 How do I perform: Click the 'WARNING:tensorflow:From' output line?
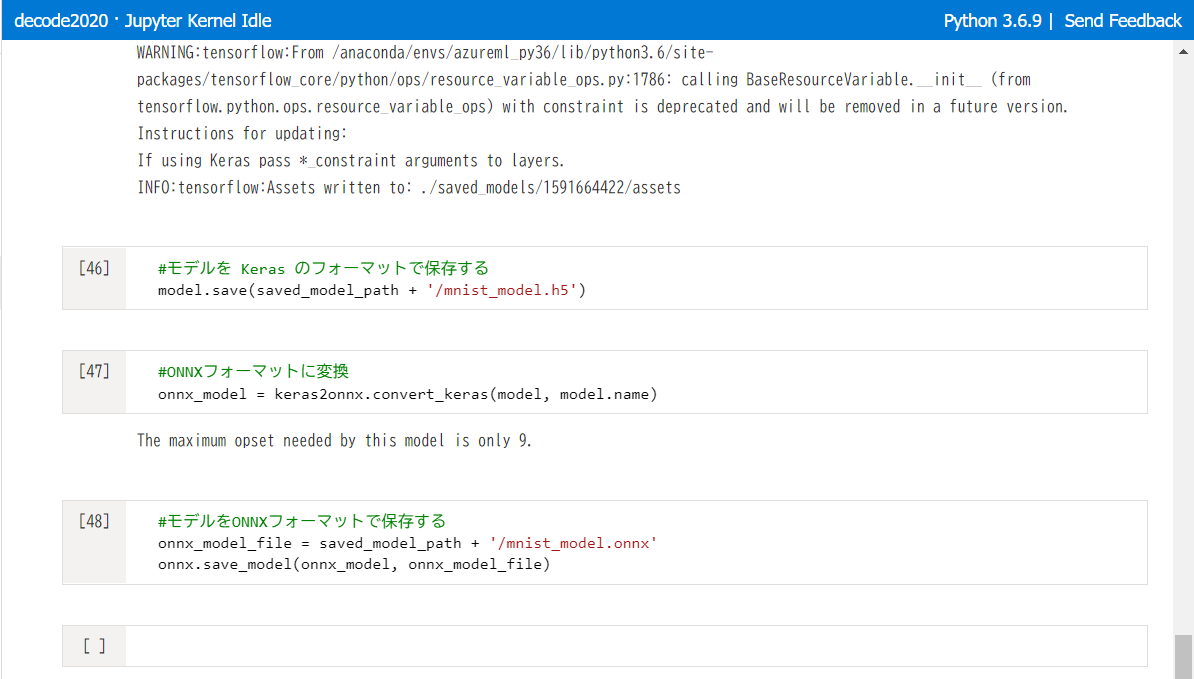(x=425, y=53)
